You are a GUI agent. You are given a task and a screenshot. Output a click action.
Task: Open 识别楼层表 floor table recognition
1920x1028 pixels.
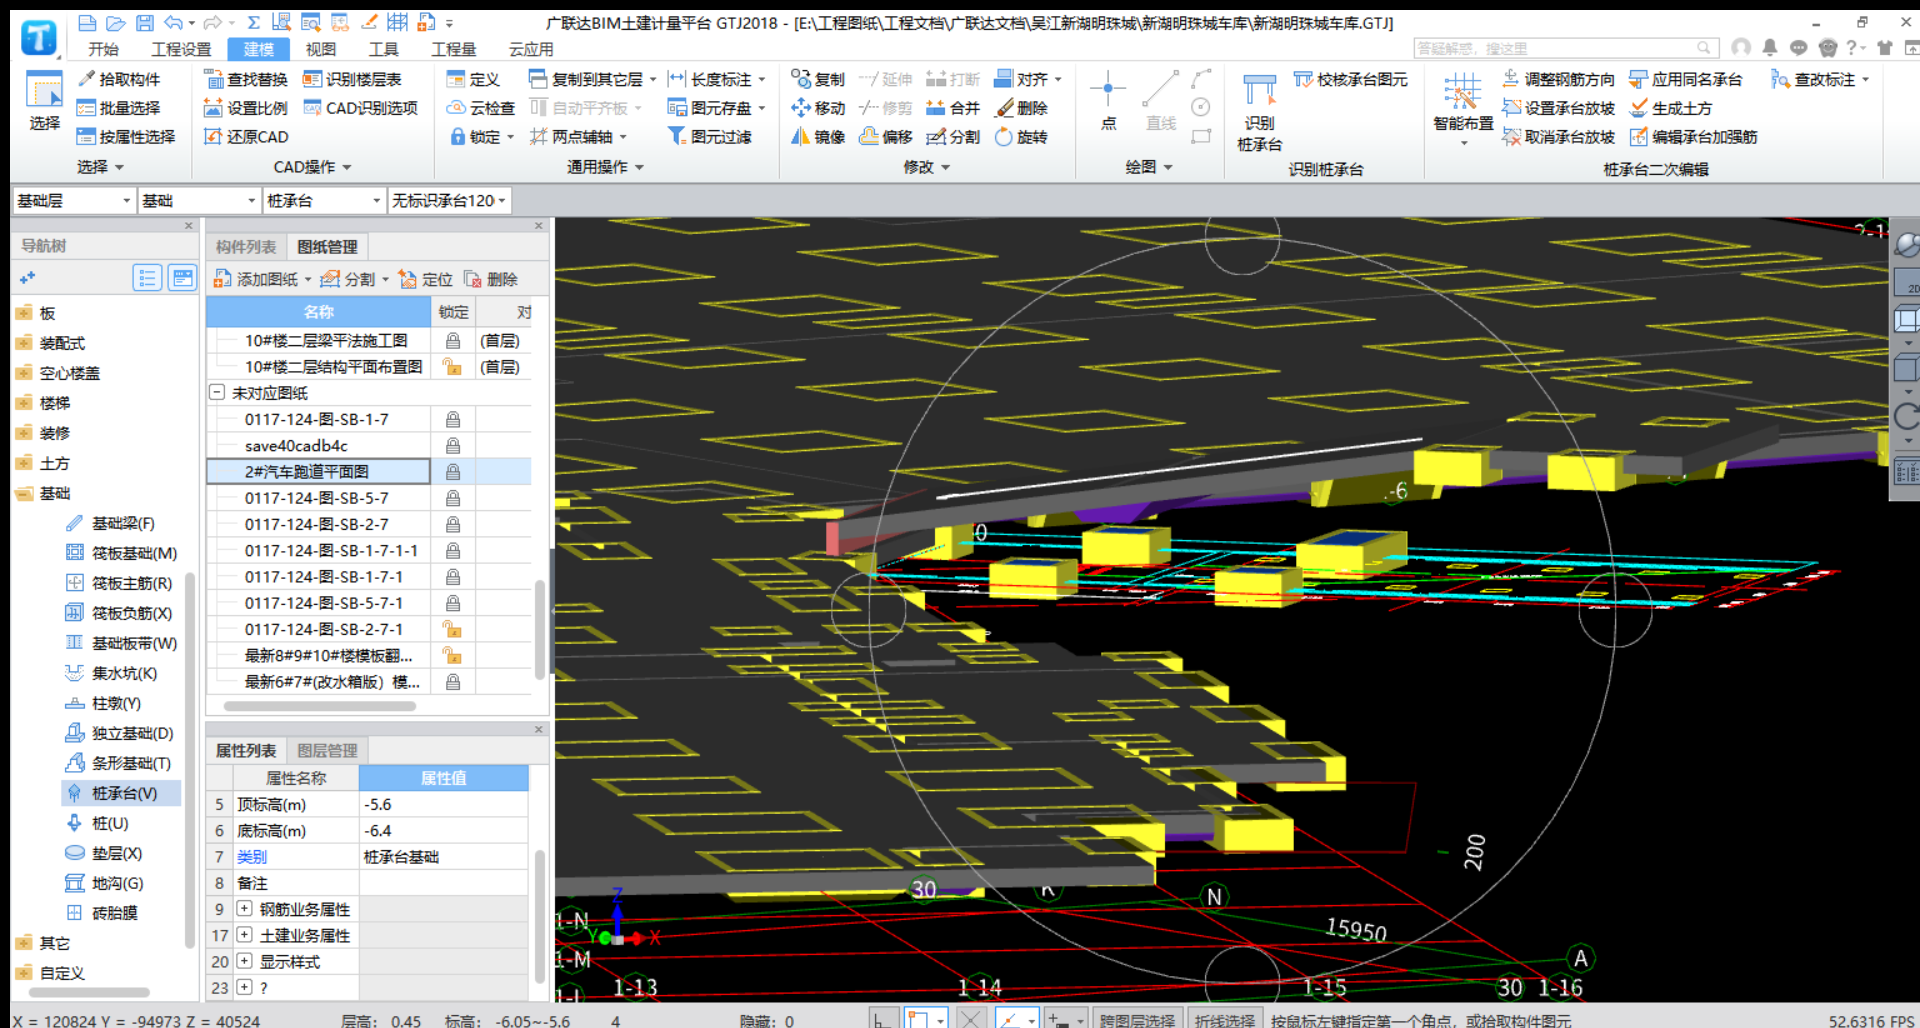pyautogui.click(x=352, y=79)
